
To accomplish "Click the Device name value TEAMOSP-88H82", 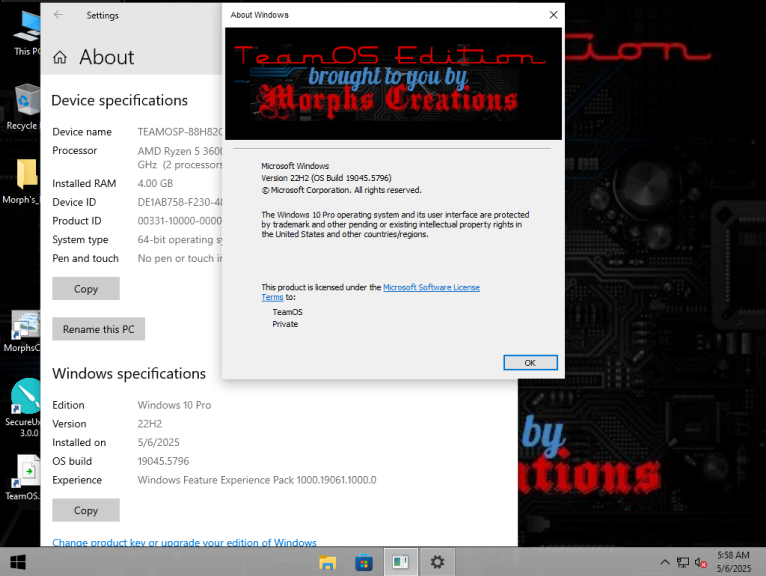I will (x=180, y=132).
